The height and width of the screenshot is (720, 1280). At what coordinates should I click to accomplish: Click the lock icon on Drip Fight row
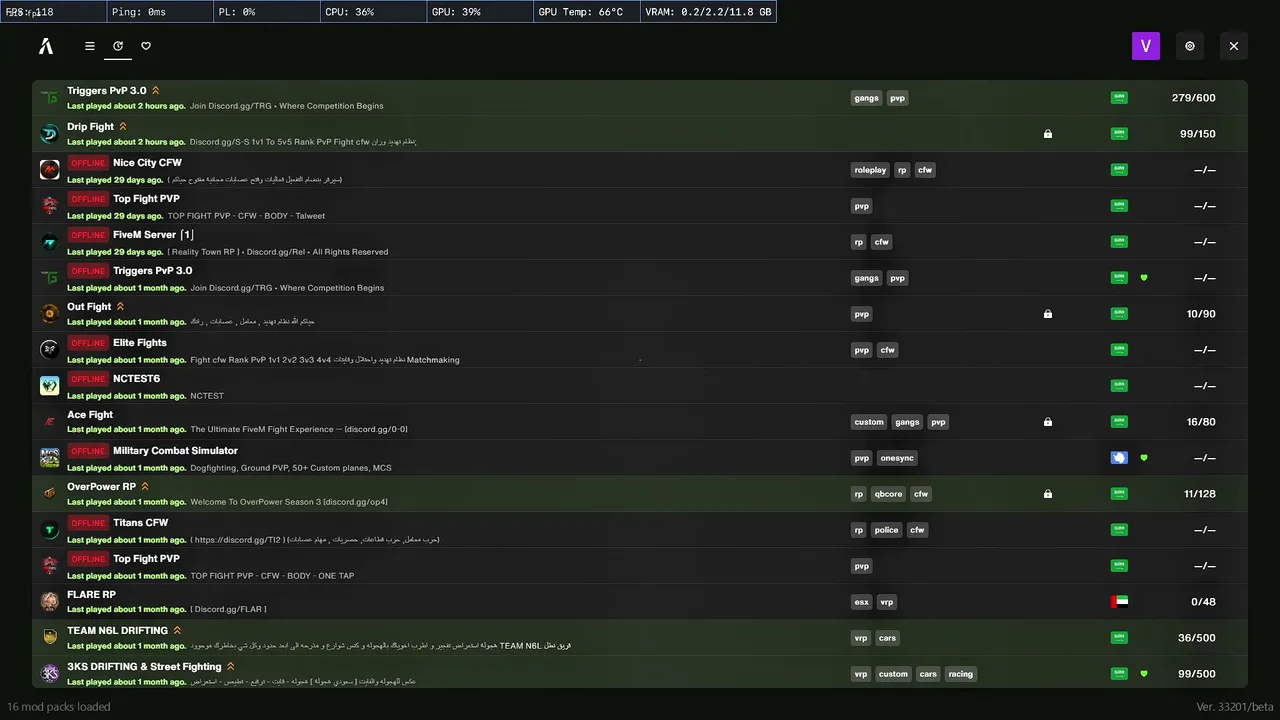[x=1048, y=134]
